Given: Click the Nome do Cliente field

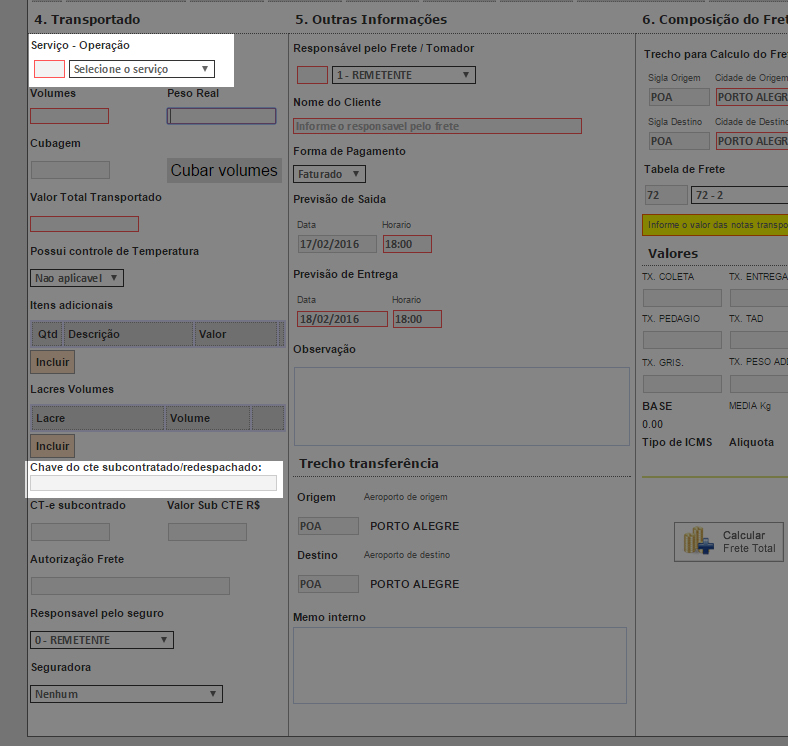Looking at the screenshot, I should coord(436,126).
